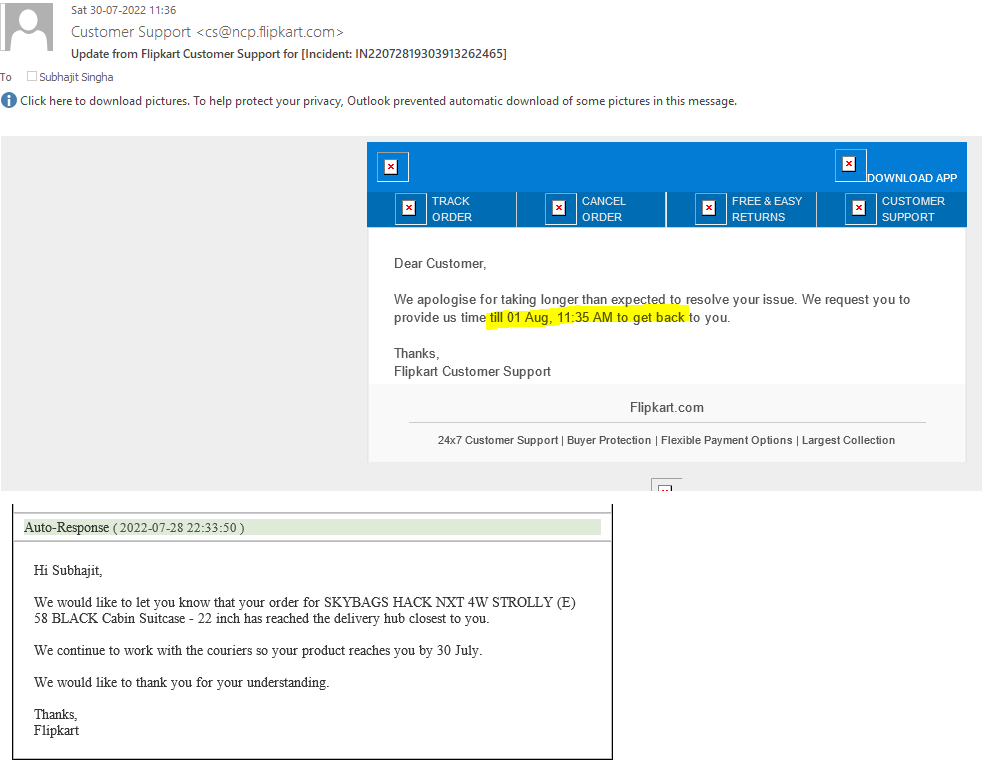Open the CANCEL ORDER link

point(603,209)
